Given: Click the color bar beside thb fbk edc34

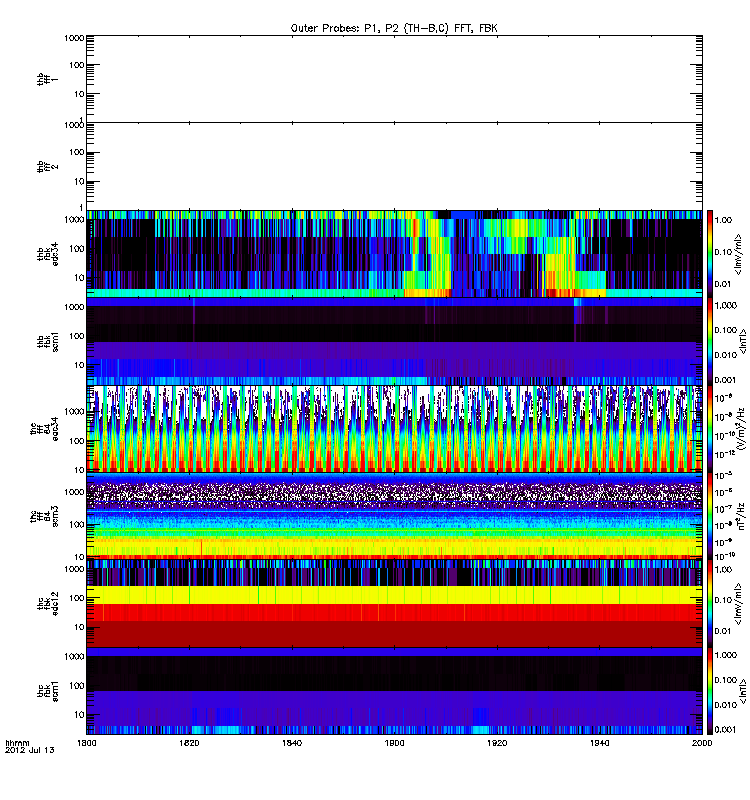Looking at the screenshot, I should tap(710, 252).
